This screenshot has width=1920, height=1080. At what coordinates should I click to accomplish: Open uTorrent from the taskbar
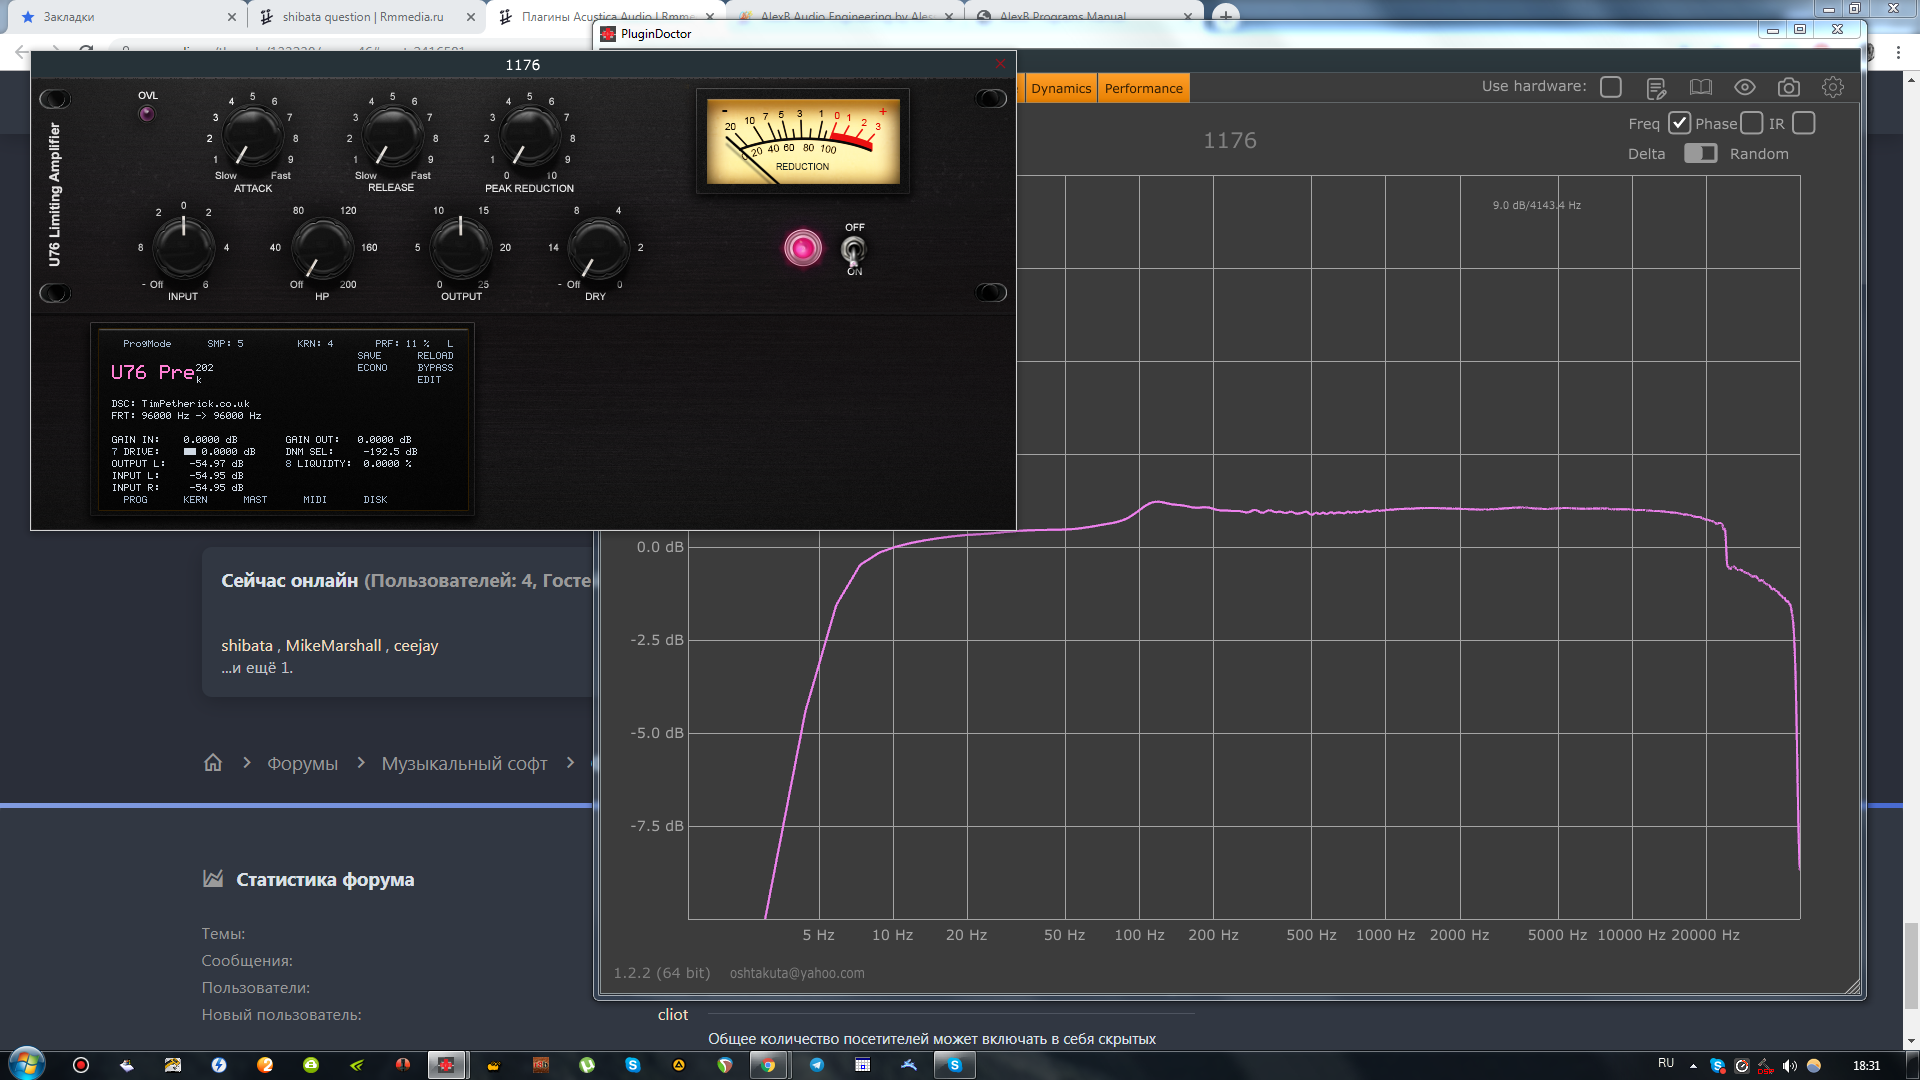(587, 1065)
